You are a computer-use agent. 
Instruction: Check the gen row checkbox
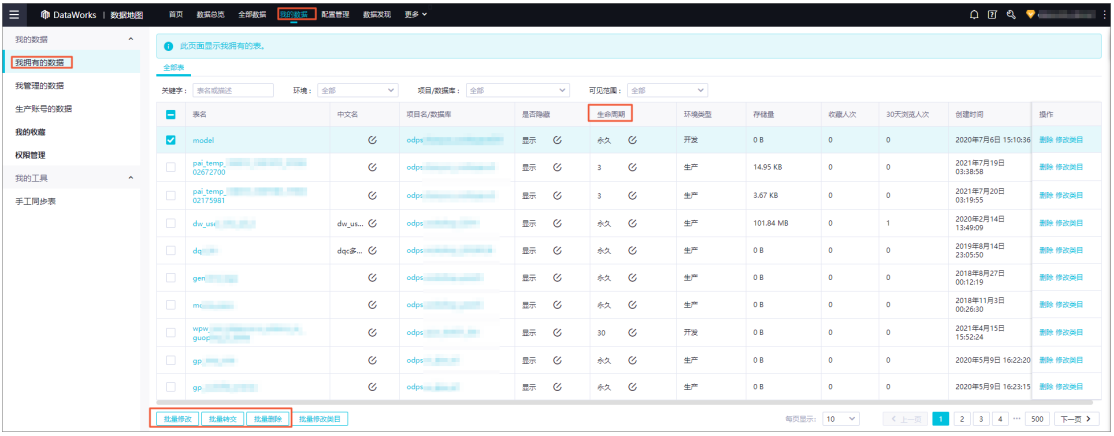[171, 277]
